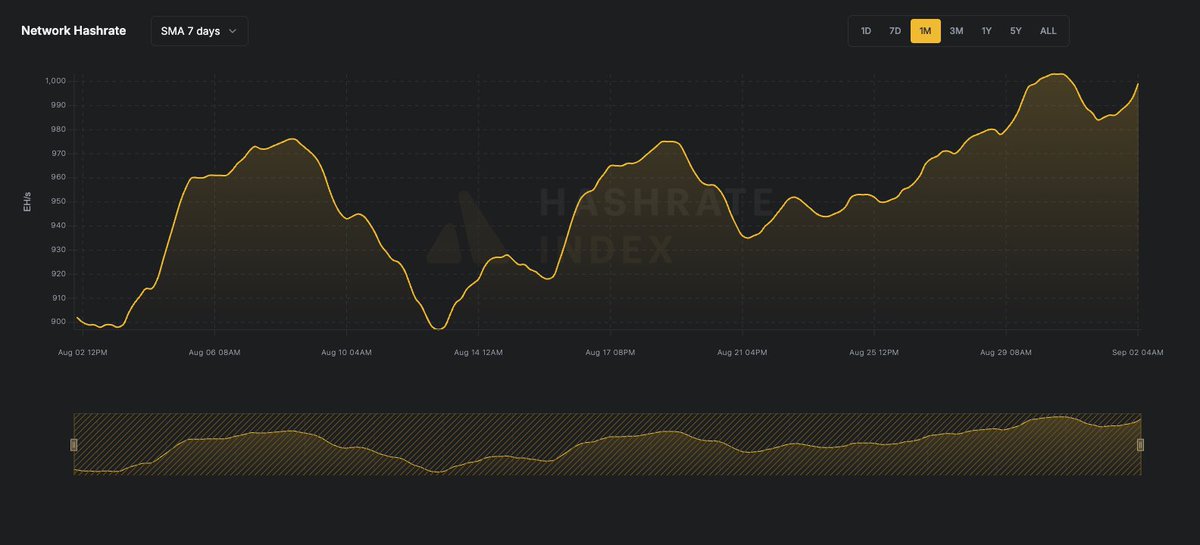1200x545 pixels.
Task: Click the 990 y-axis value
Action: [58, 105]
